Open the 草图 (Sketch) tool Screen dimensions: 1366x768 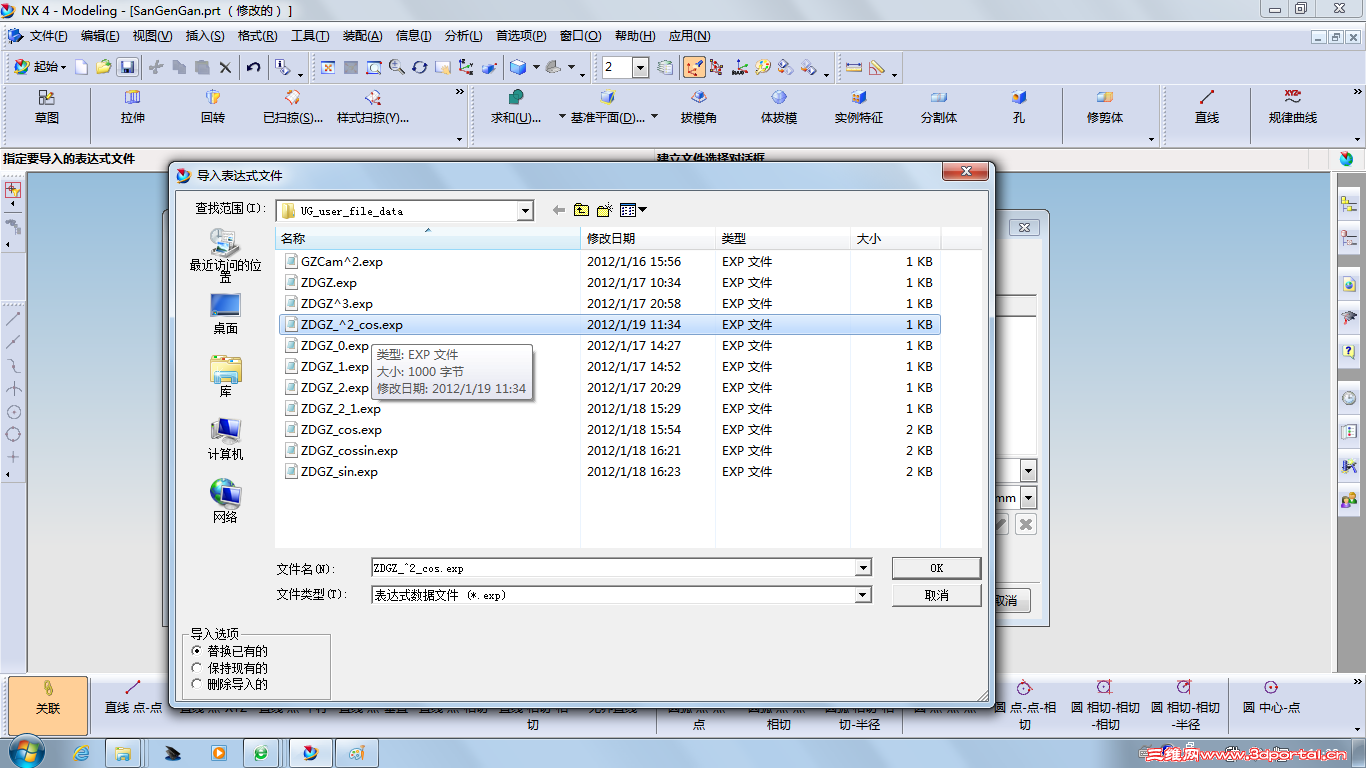pyautogui.click(x=47, y=108)
